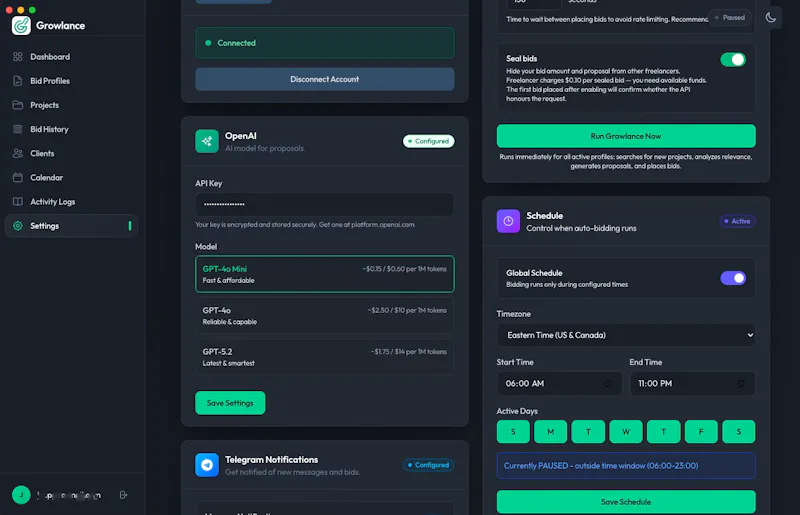Image resolution: width=800 pixels, height=515 pixels.
Task: Click the Projects folder icon
Action: pos(18,105)
